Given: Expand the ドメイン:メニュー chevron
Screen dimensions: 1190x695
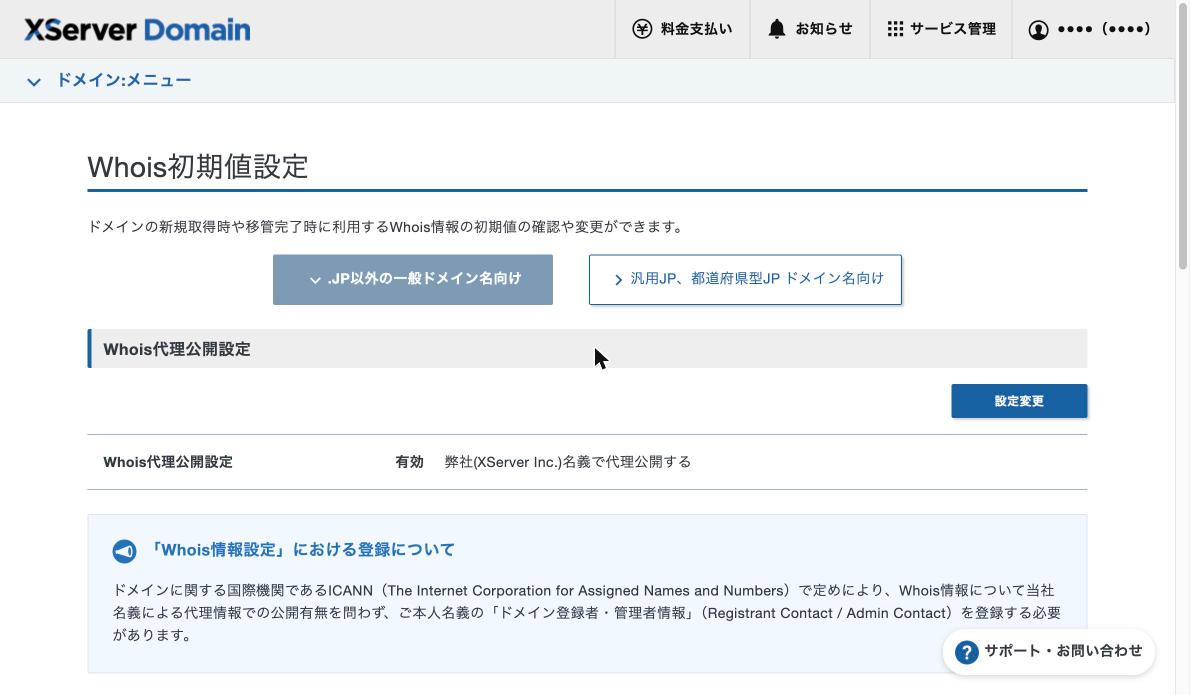Looking at the screenshot, I should pos(33,81).
